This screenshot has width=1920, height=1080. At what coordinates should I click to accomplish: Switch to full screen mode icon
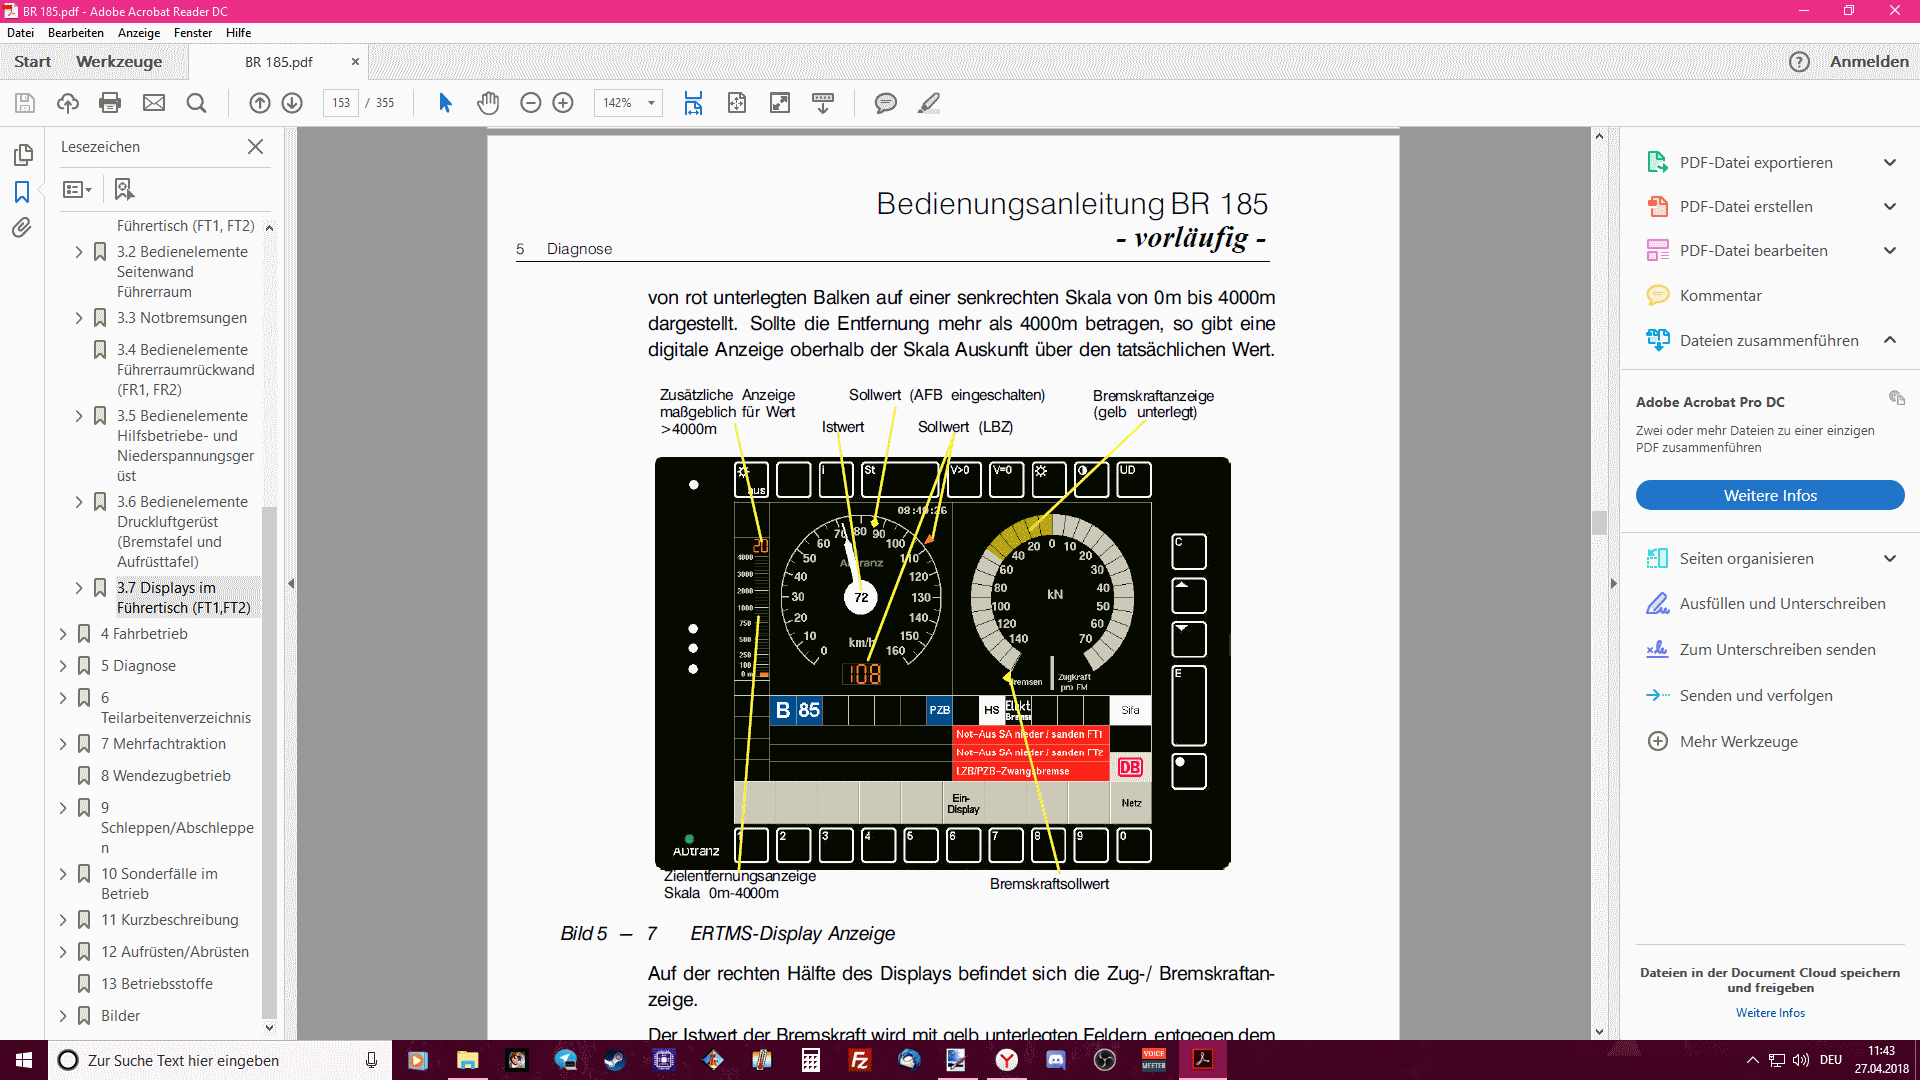click(x=780, y=103)
